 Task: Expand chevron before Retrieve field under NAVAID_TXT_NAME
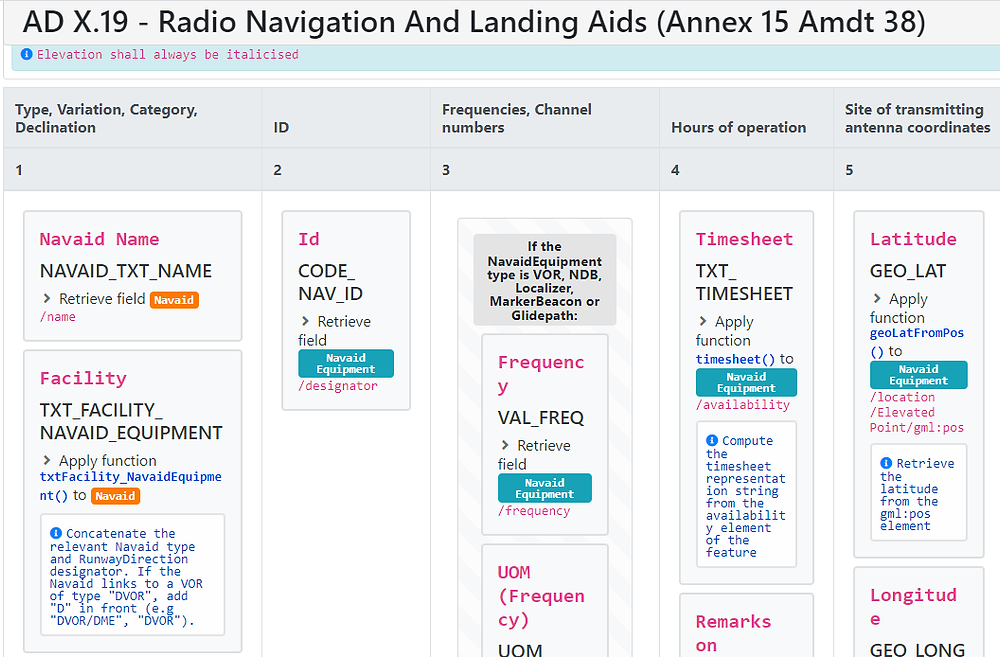pos(47,299)
